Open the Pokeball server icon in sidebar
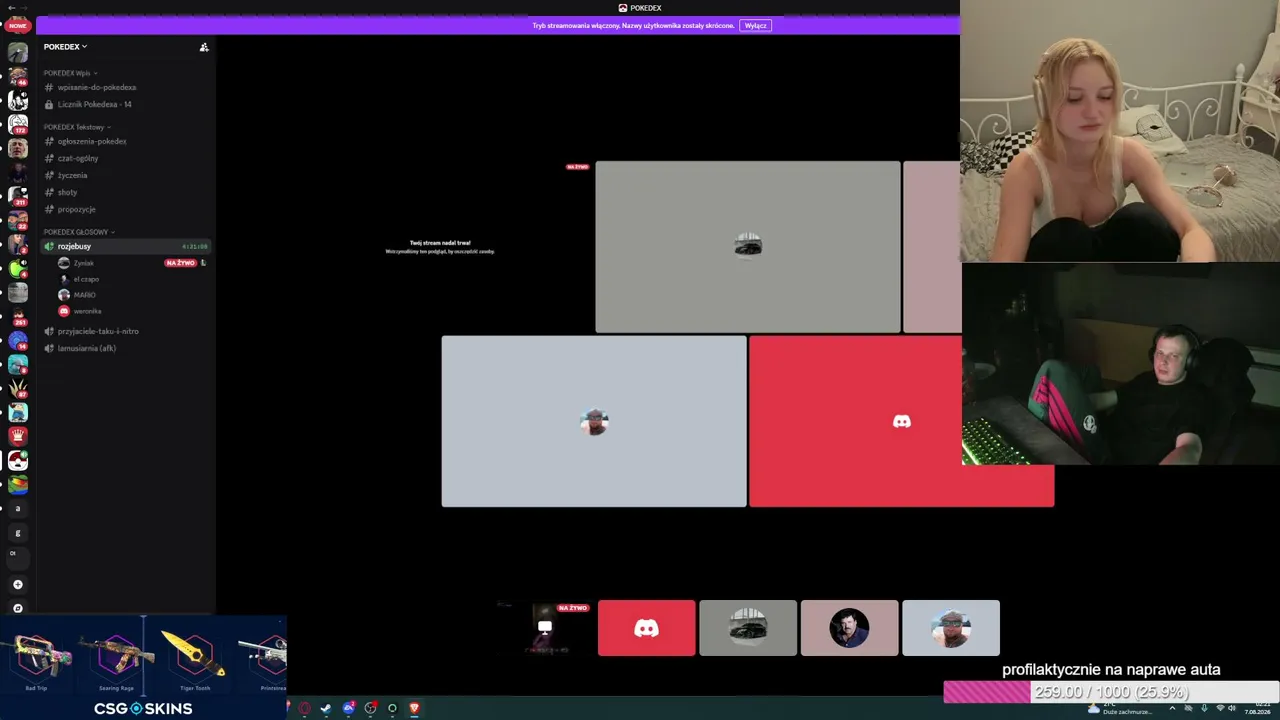The width and height of the screenshot is (1280, 720). (18, 460)
